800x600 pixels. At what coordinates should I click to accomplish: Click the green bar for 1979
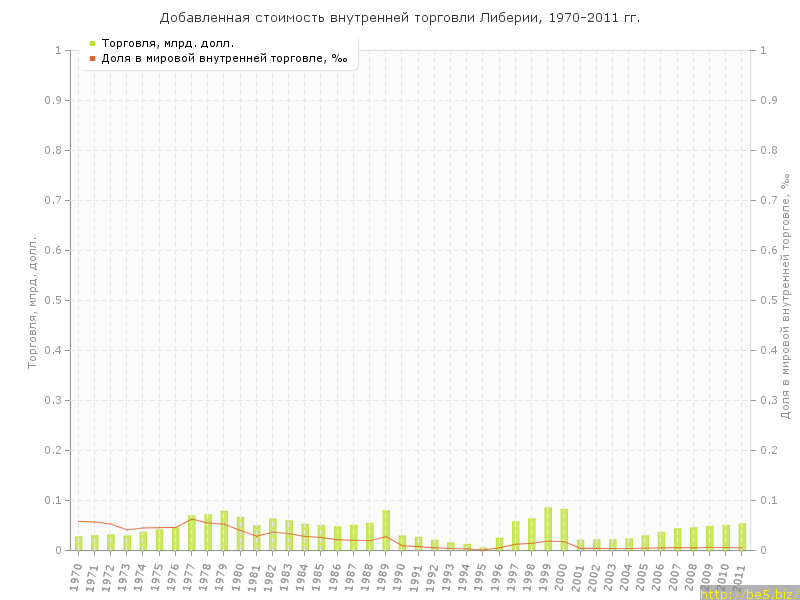click(224, 530)
